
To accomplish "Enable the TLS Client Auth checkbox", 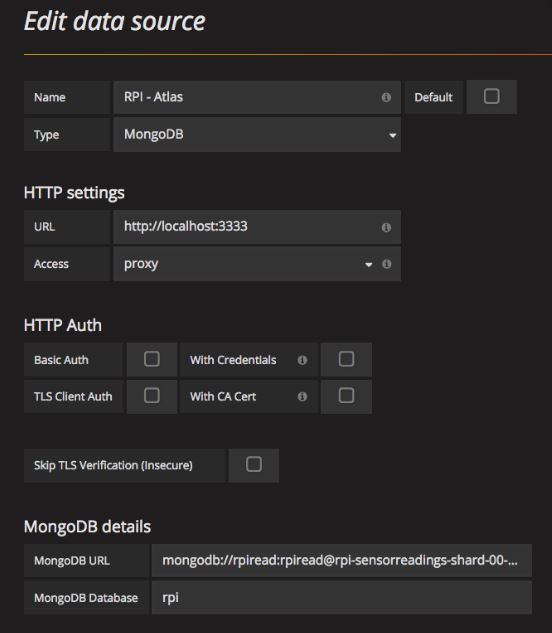I will [152, 396].
